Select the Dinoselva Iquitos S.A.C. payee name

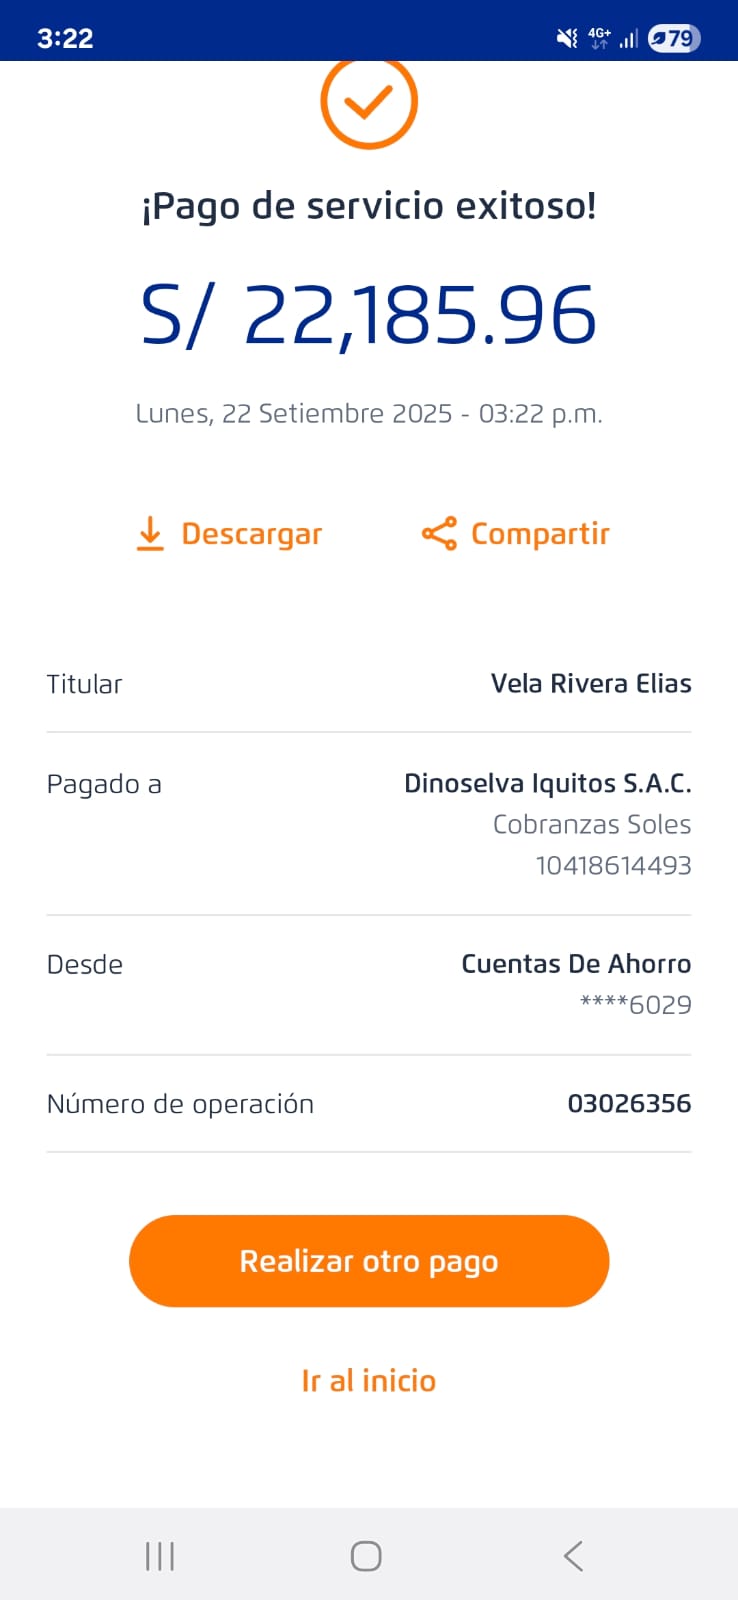click(x=547, y=783)
